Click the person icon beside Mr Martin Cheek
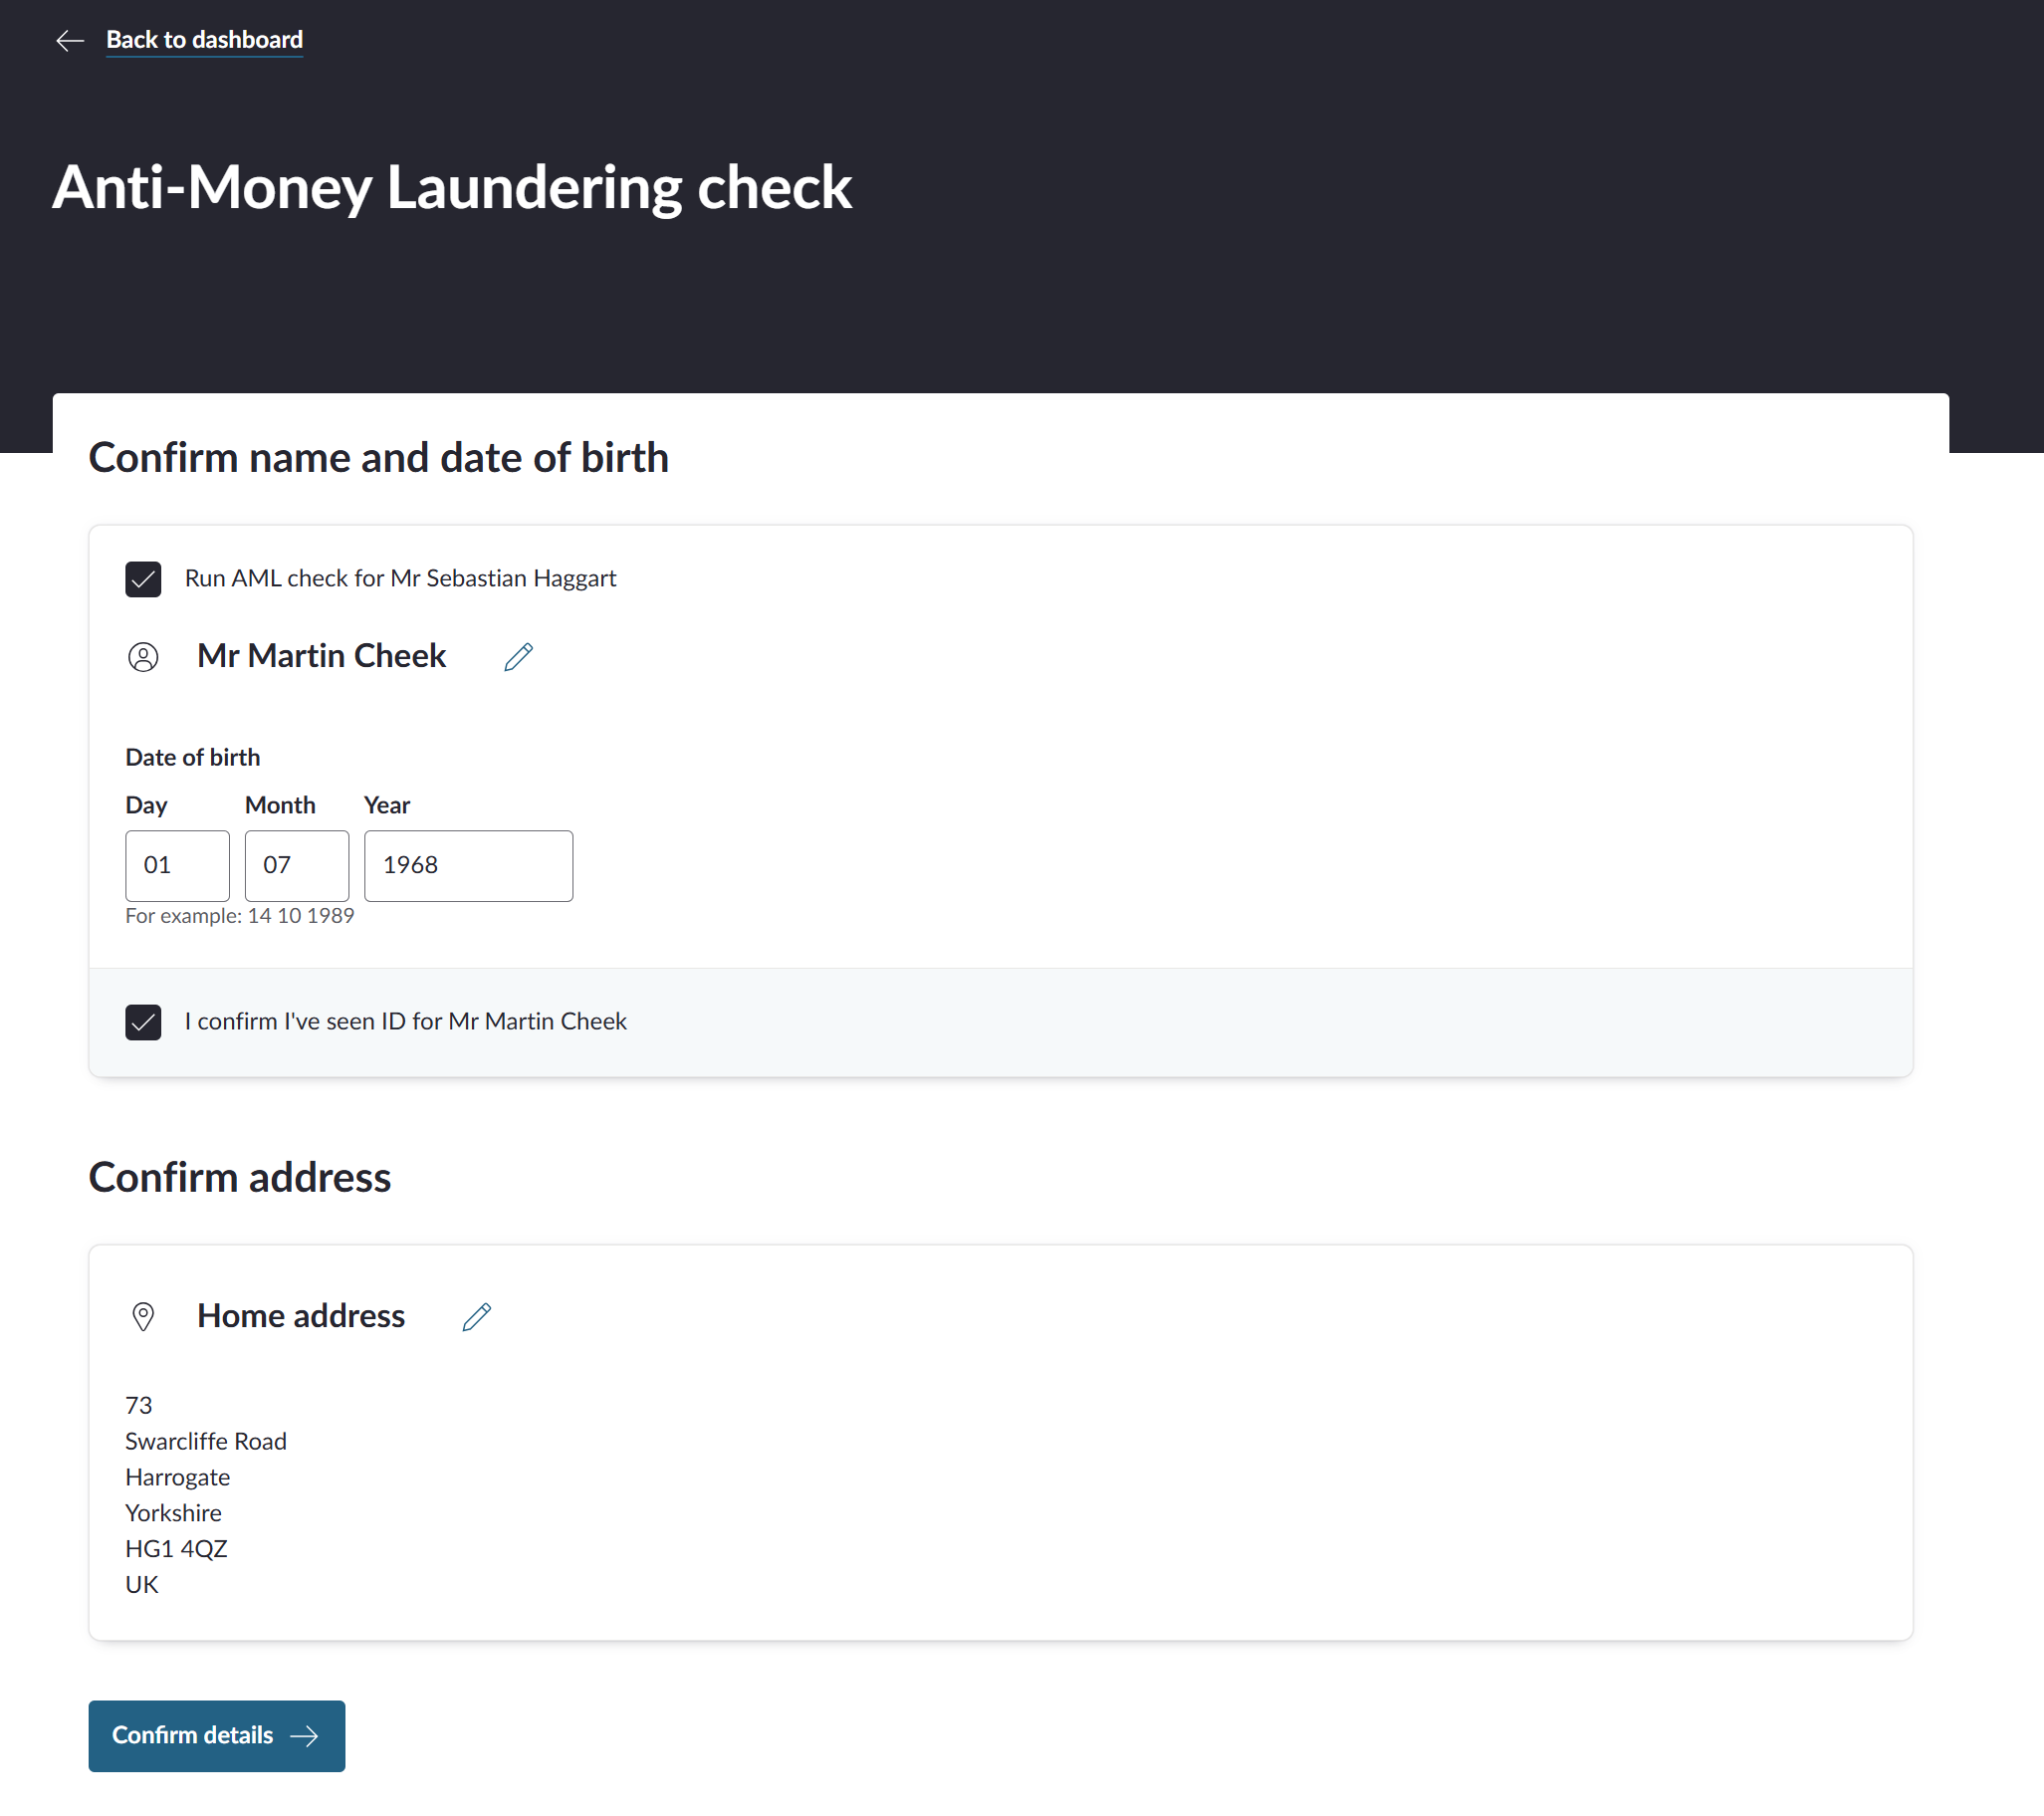This screenshot has width=2044, height=1816. click(x=143, y=657)
